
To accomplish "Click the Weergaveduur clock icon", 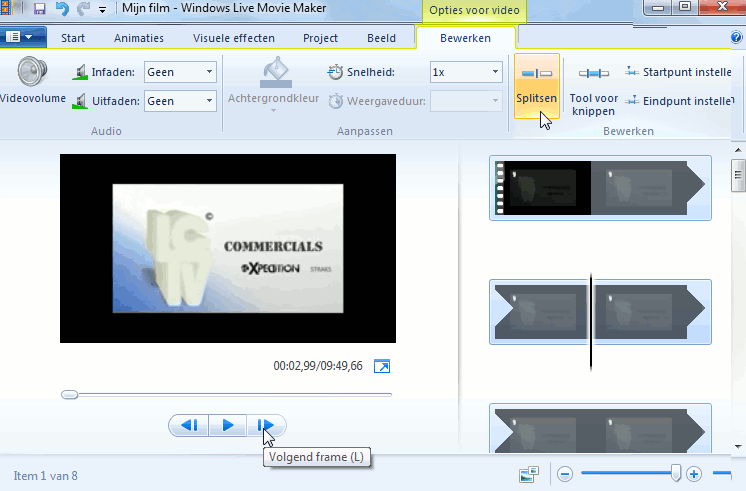I will coord(335,101).
